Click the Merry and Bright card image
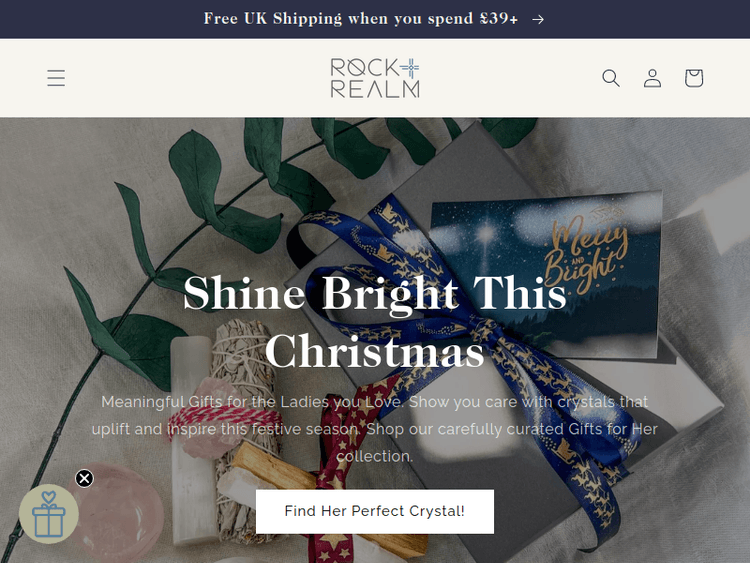 [545, 273]
